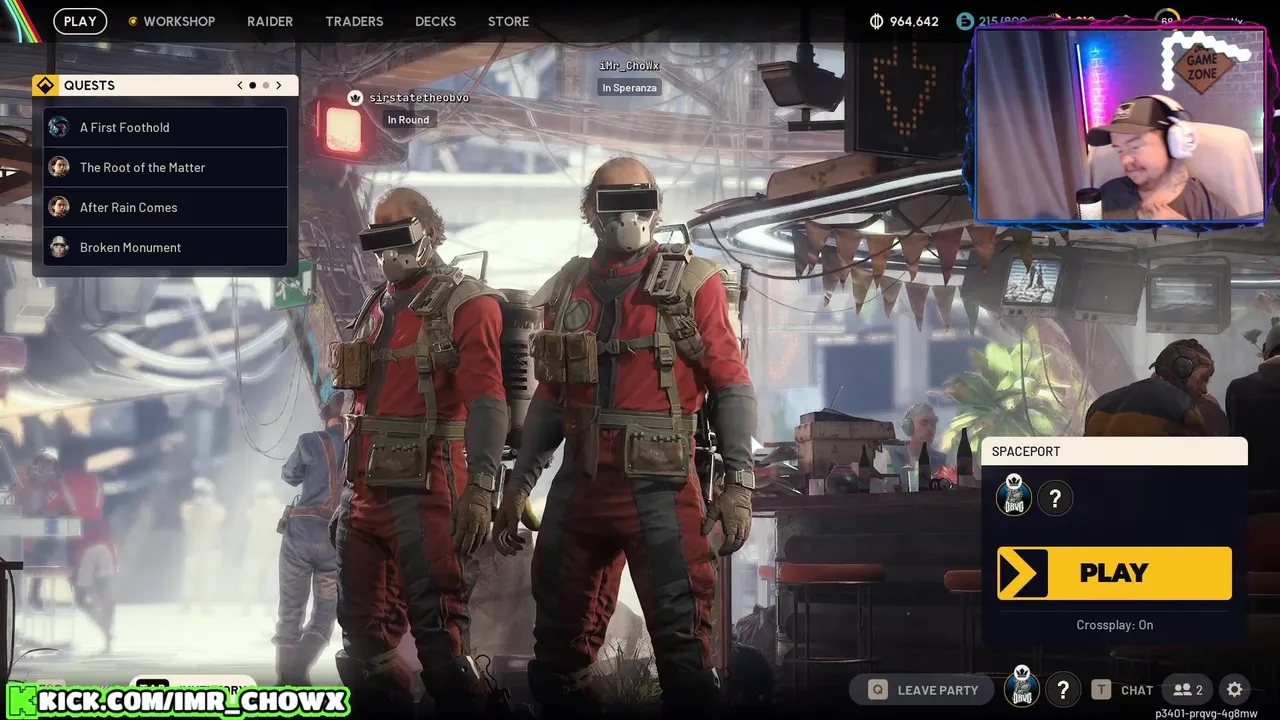Open quest A First Foothold

point(166,127)
